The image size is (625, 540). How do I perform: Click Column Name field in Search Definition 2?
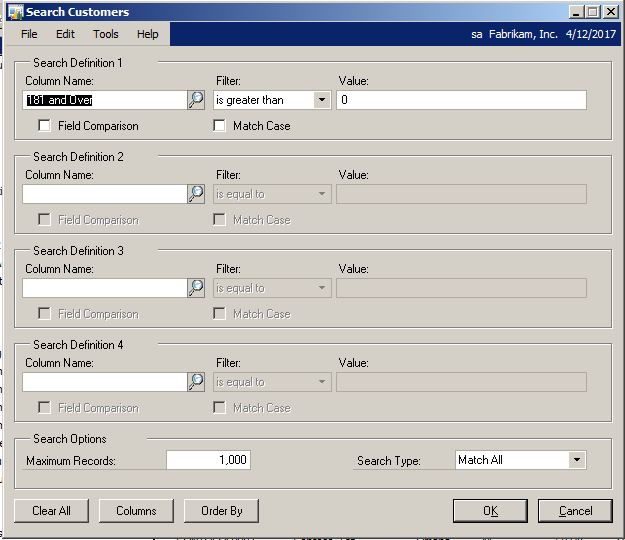click(x=105, y=194)
